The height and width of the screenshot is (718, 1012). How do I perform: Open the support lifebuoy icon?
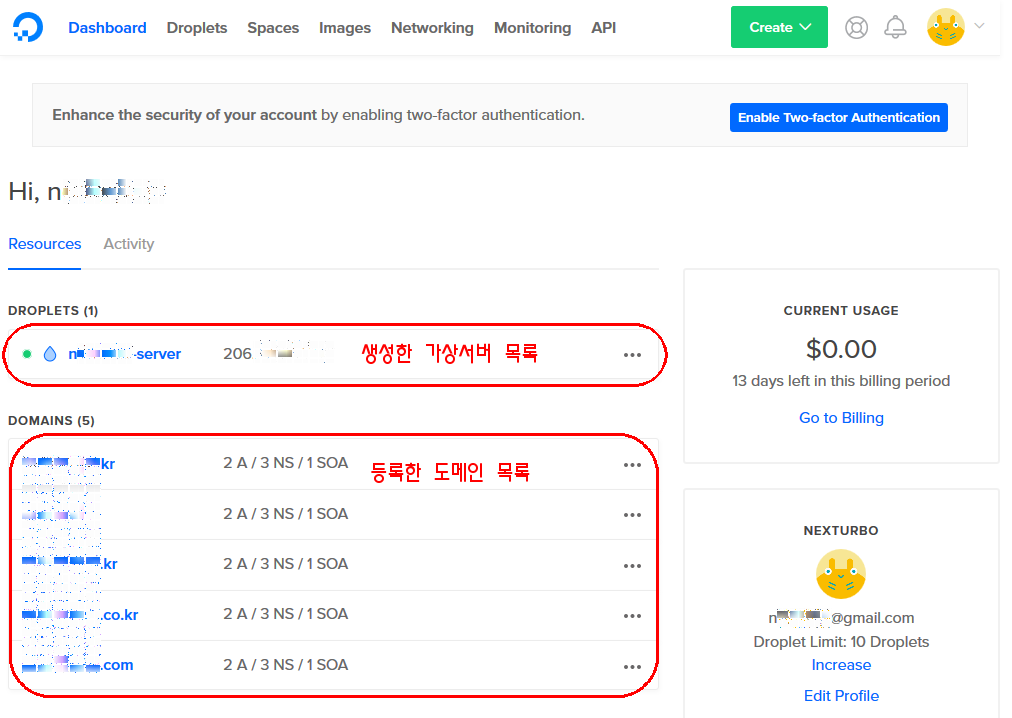(x=856, y=28)
